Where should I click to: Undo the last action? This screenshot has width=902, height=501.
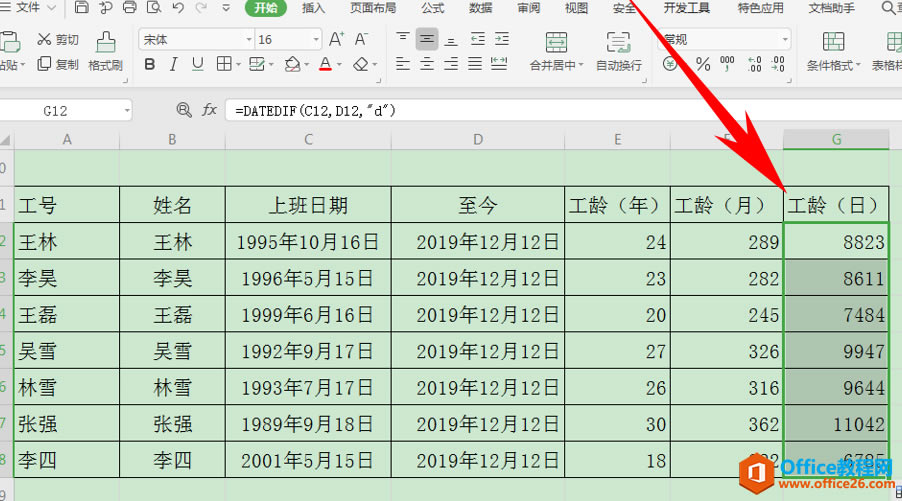[x=178, y=7]
